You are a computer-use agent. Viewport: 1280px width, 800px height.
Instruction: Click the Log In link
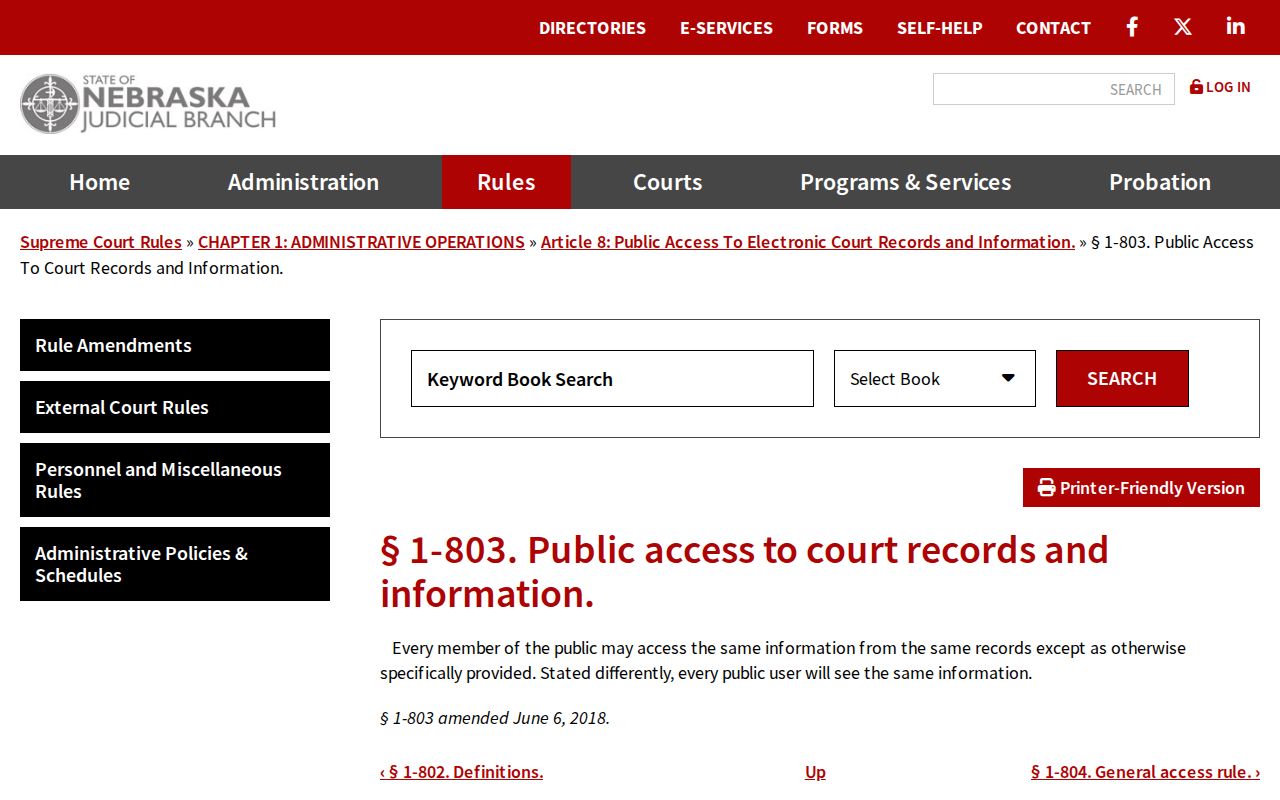coord(1220,87)
